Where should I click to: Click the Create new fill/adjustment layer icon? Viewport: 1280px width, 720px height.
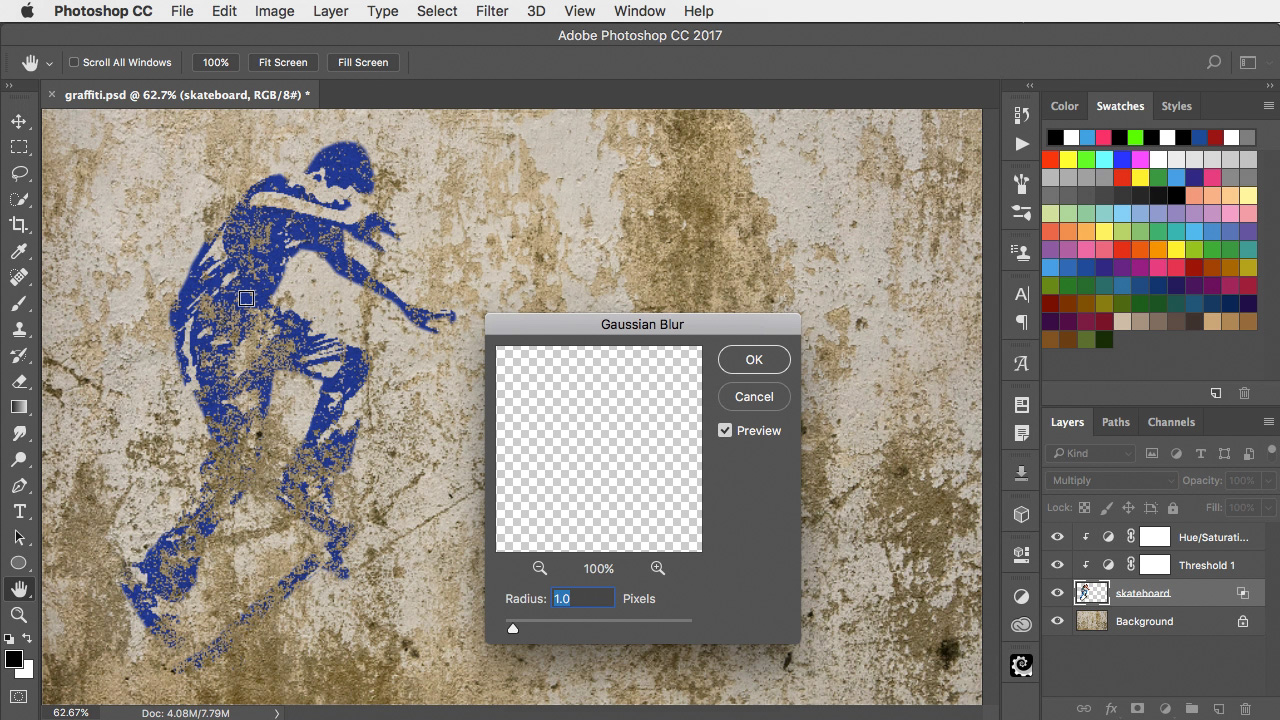1163,708
